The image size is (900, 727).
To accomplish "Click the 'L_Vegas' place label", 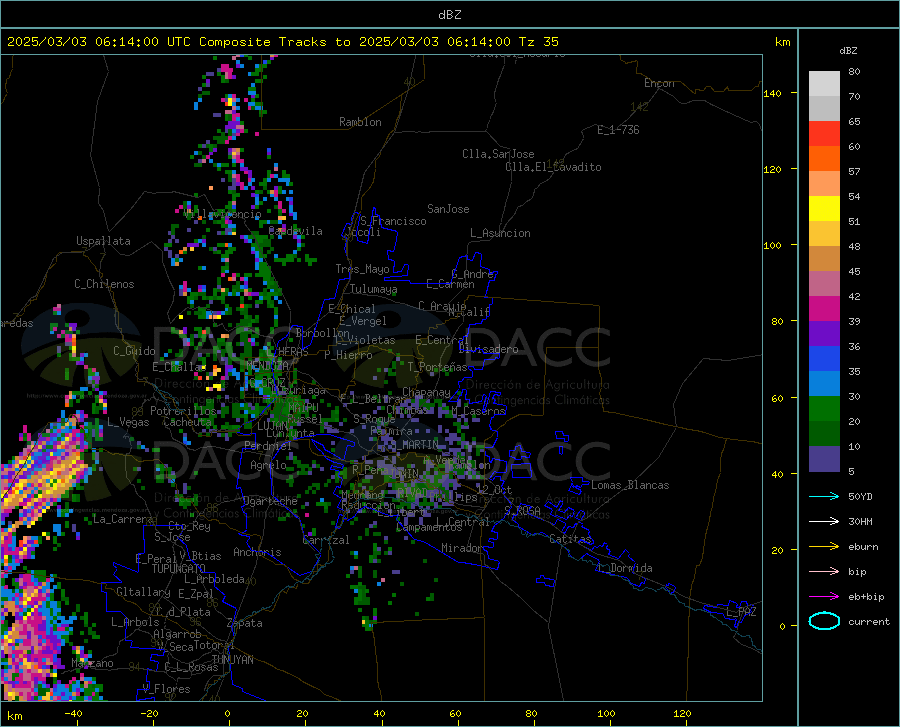I will pos(128,422).
